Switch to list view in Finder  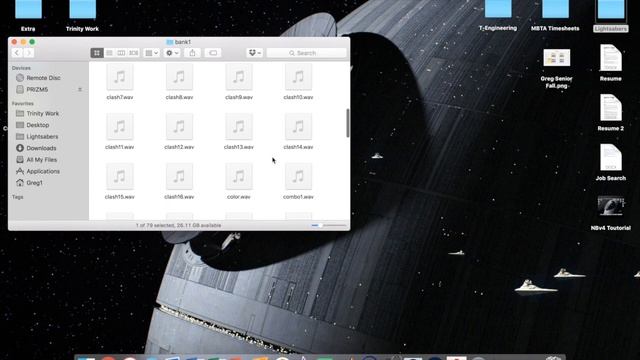pos(109,53)
